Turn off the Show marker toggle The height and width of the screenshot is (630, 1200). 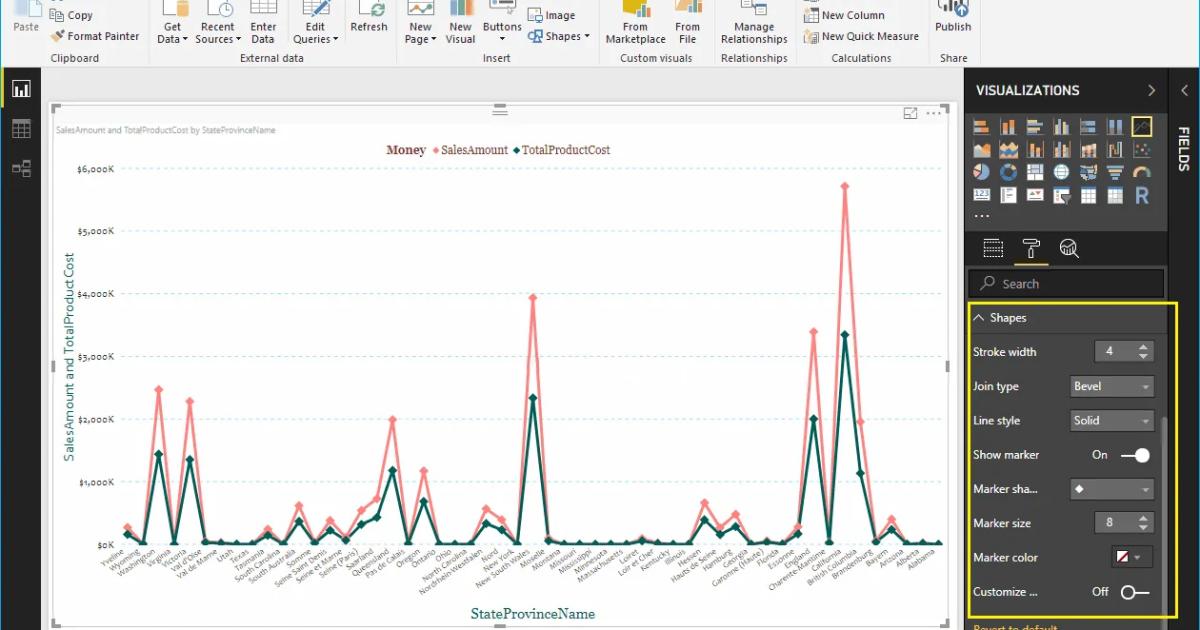click(1136, 455)
